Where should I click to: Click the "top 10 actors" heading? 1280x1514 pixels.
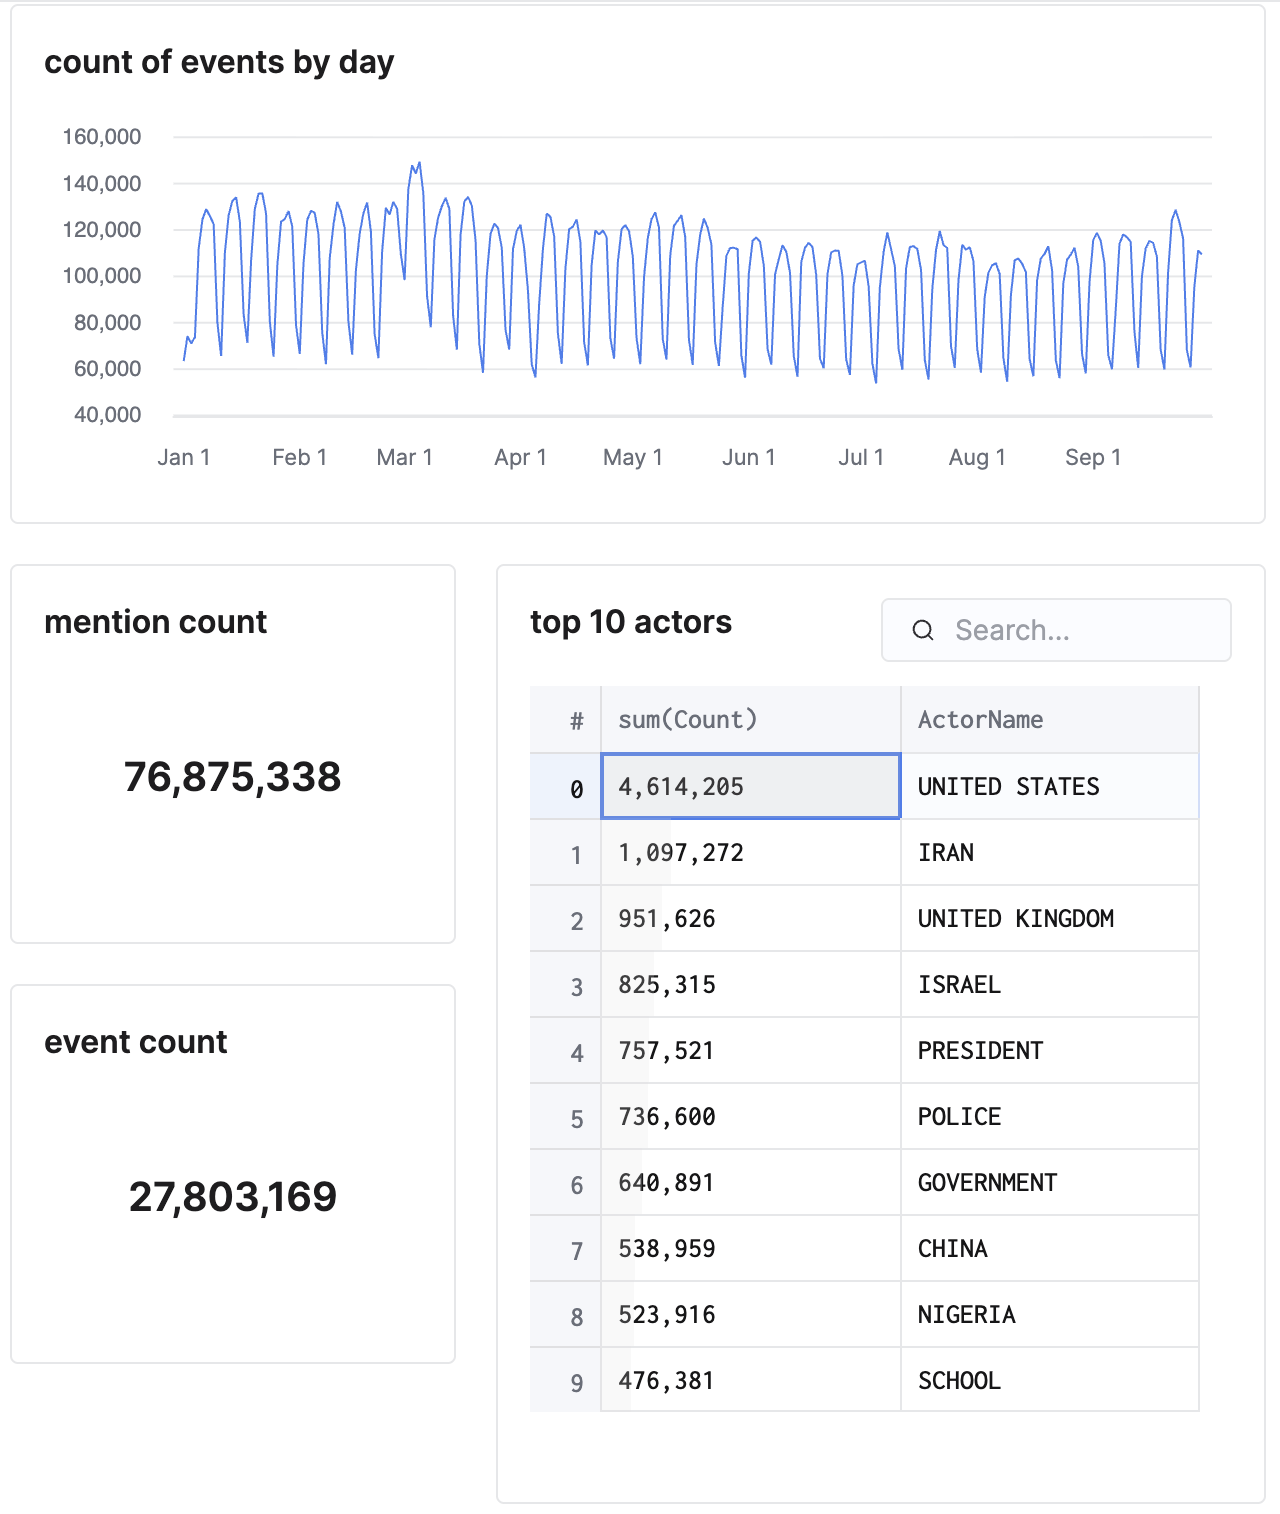(631, 622)
